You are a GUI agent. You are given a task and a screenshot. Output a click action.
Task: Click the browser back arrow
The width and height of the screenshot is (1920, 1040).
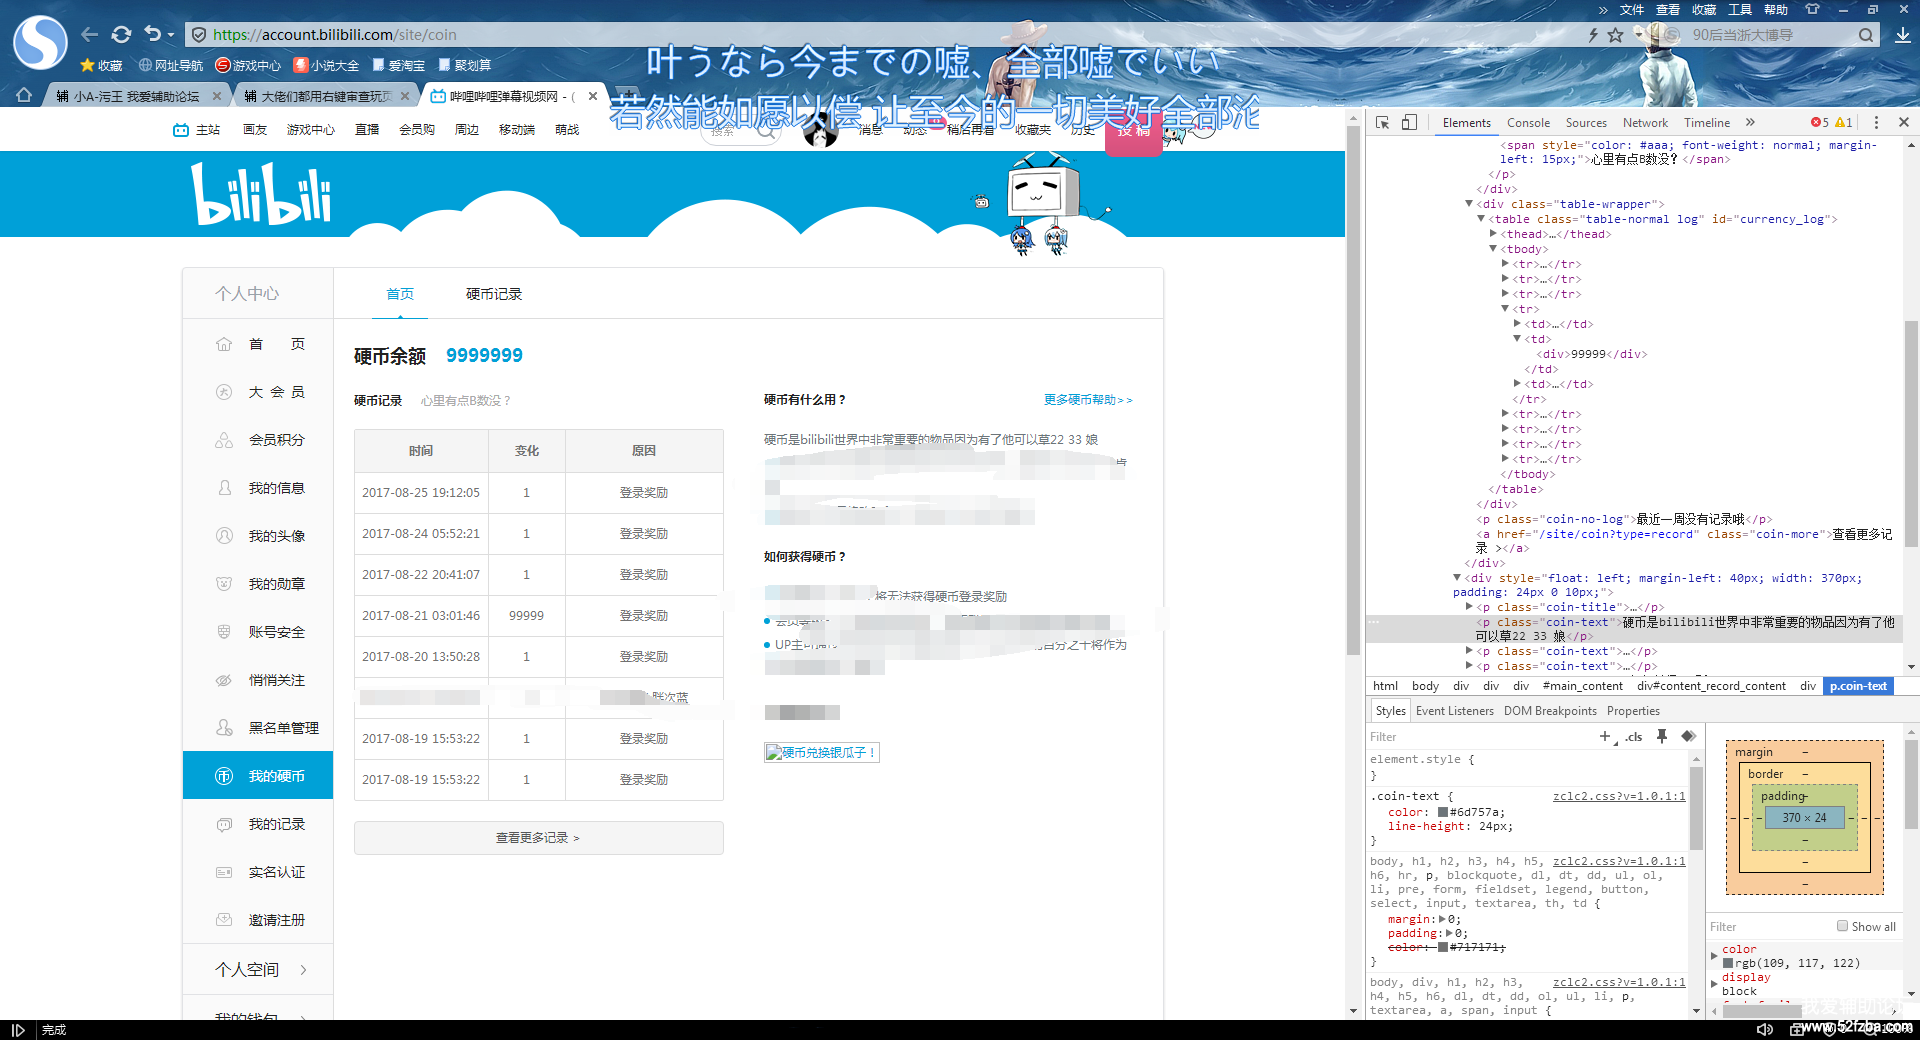(x=89, y=34)
